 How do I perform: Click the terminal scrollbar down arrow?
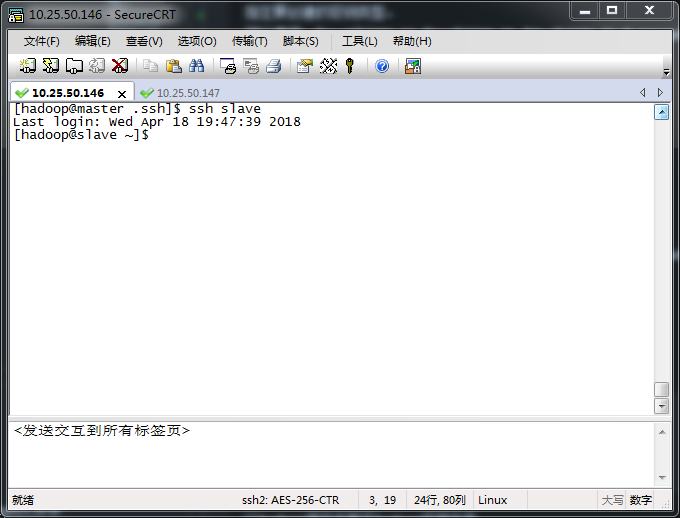(661, 406)
